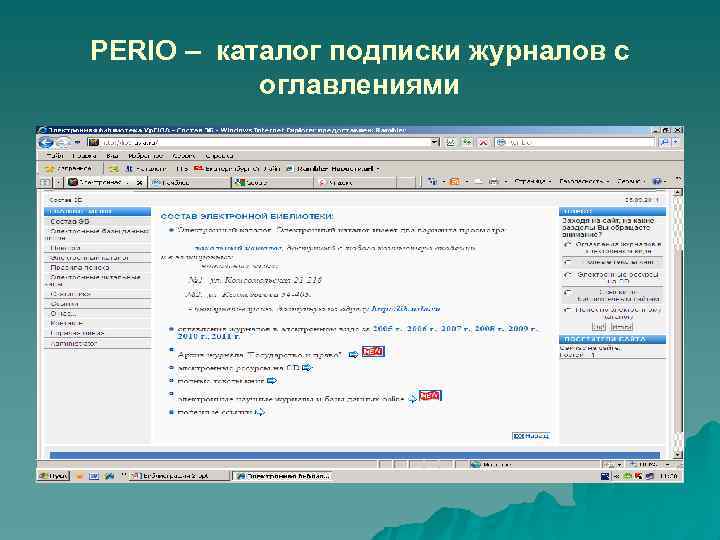720x540 pixels.
Task: Click the quick tabs icon left of tabs
Action: pos(45,182)
